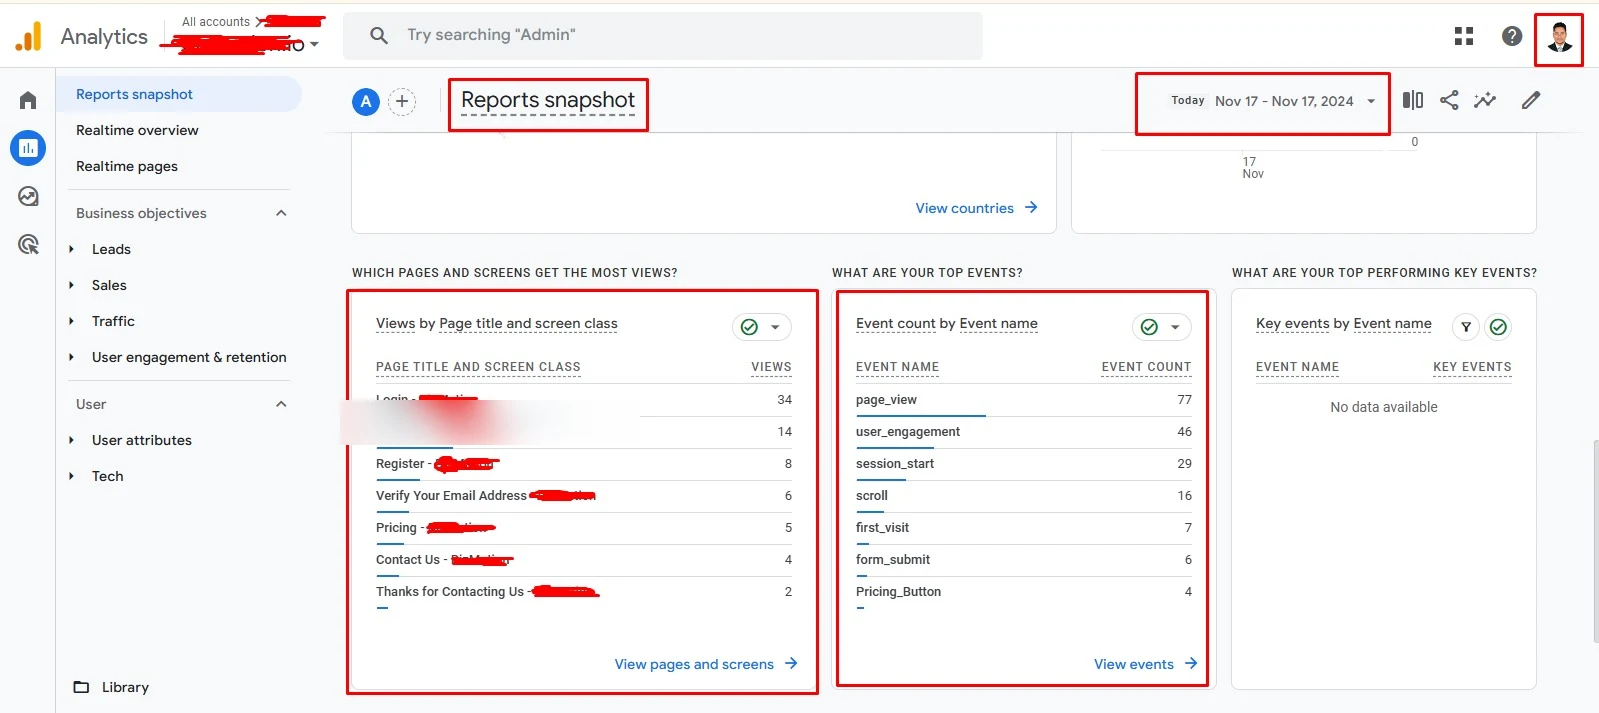Click the View pages and screens link
The image size is (1599, 713).
(694, 664)
